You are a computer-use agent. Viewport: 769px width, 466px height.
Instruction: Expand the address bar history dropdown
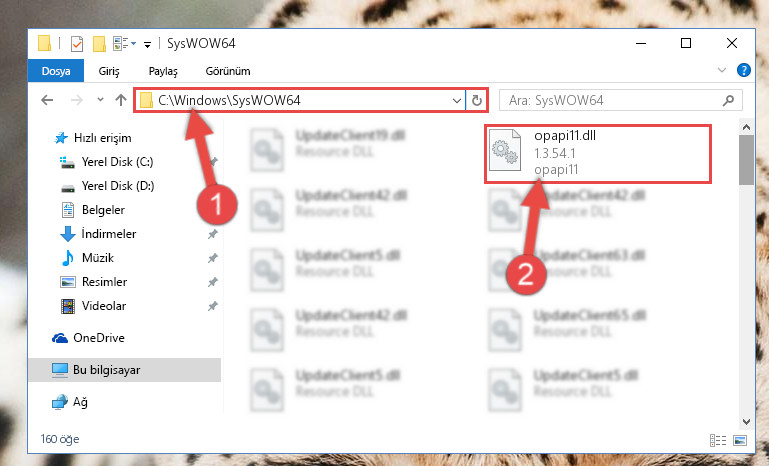457,101
